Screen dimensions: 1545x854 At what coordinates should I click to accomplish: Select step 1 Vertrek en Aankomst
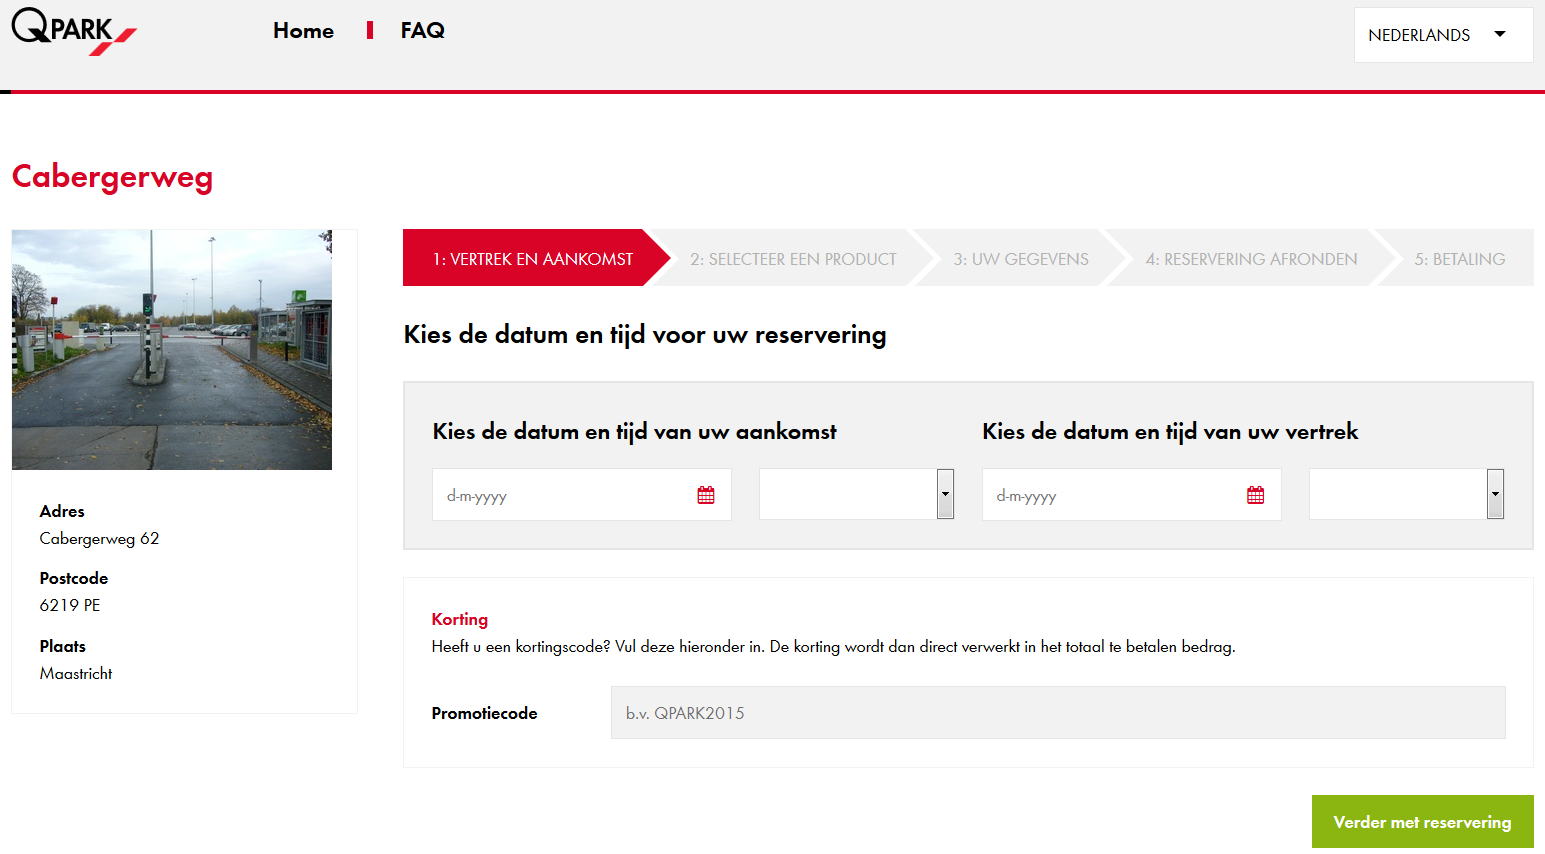532,259
